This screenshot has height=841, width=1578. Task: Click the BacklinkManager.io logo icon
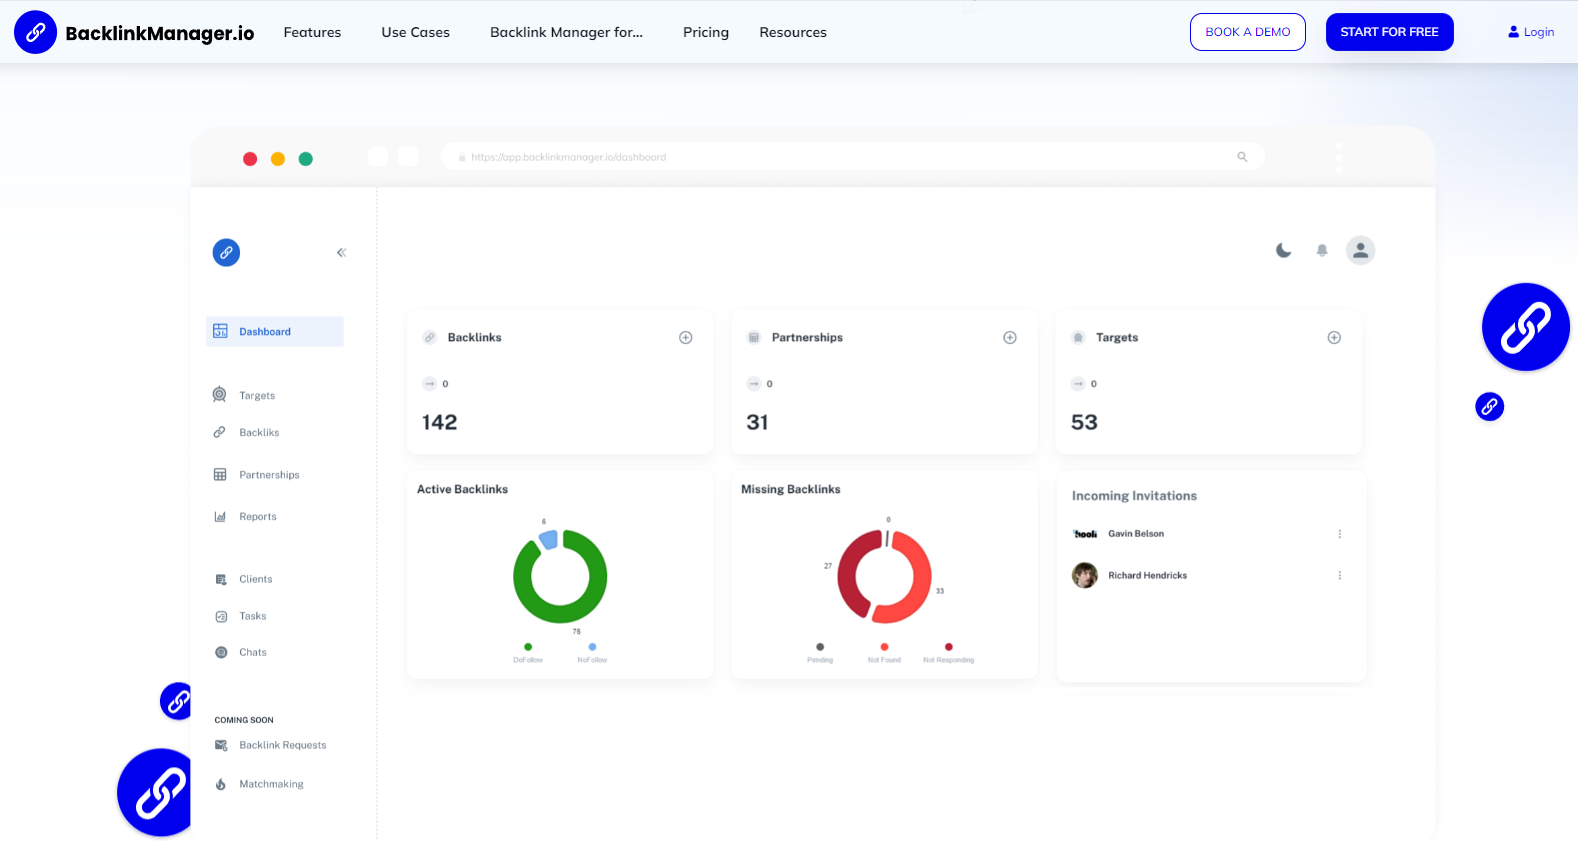35,32
